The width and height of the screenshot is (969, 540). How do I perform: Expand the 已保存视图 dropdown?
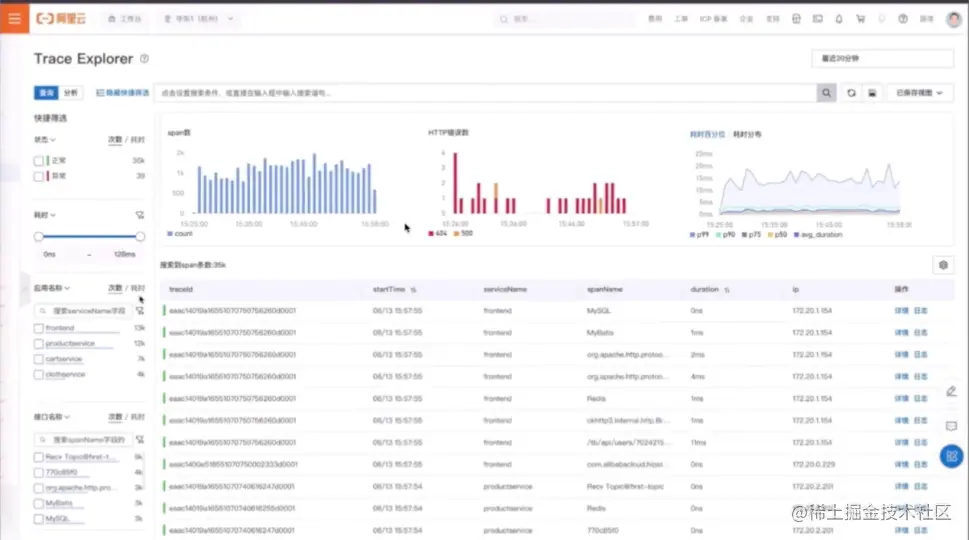point(919,93)
